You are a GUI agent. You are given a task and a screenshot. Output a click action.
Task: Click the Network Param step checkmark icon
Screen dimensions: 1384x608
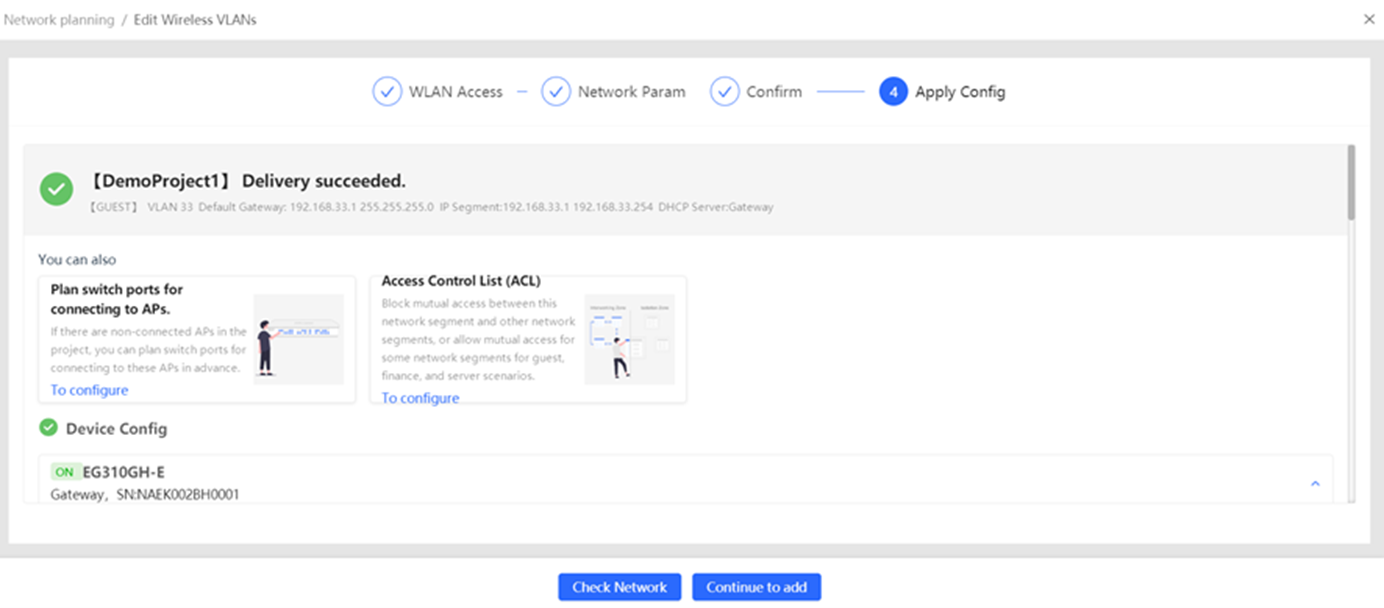(556, 92)
